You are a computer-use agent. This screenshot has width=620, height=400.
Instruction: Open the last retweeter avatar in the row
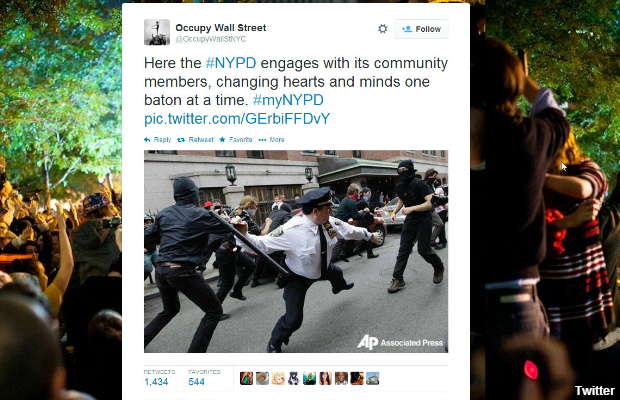point(372,378)
